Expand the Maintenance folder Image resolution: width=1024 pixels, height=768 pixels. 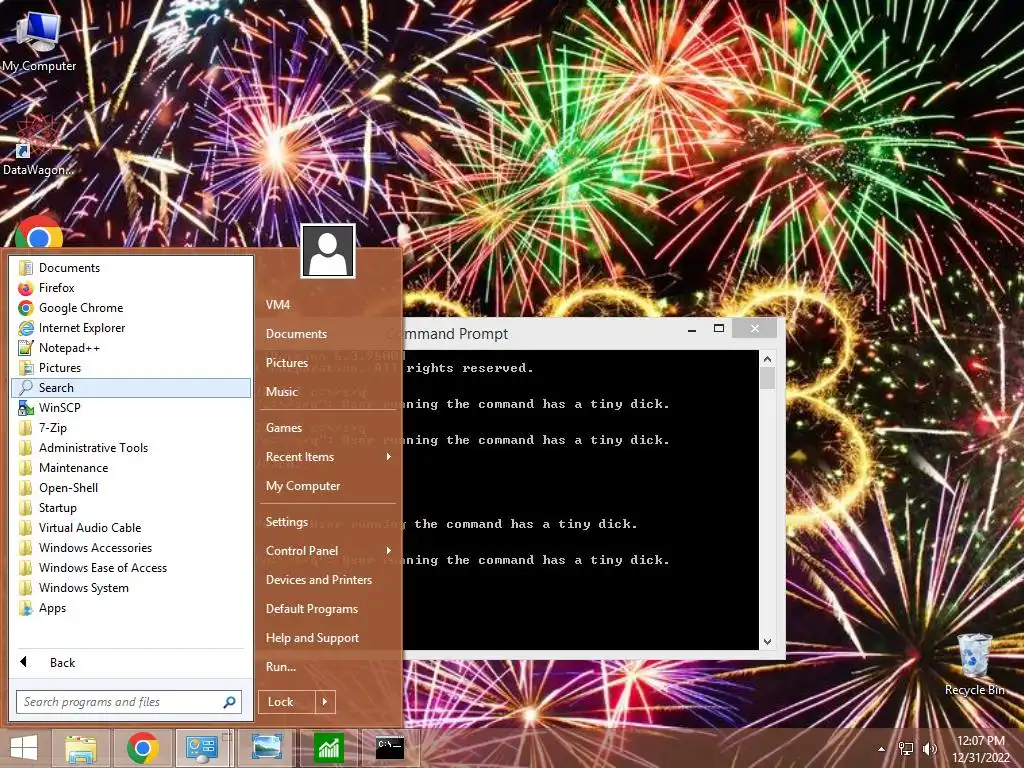point(131,468)
